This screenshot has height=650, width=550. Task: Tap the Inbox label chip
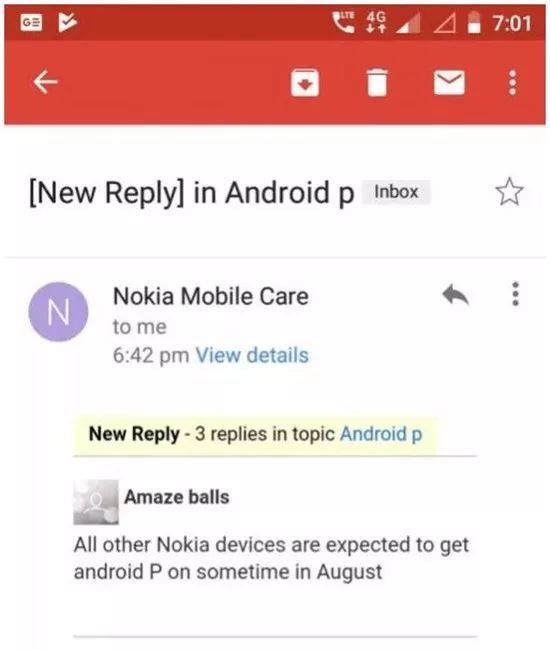[x=396, y=192]
